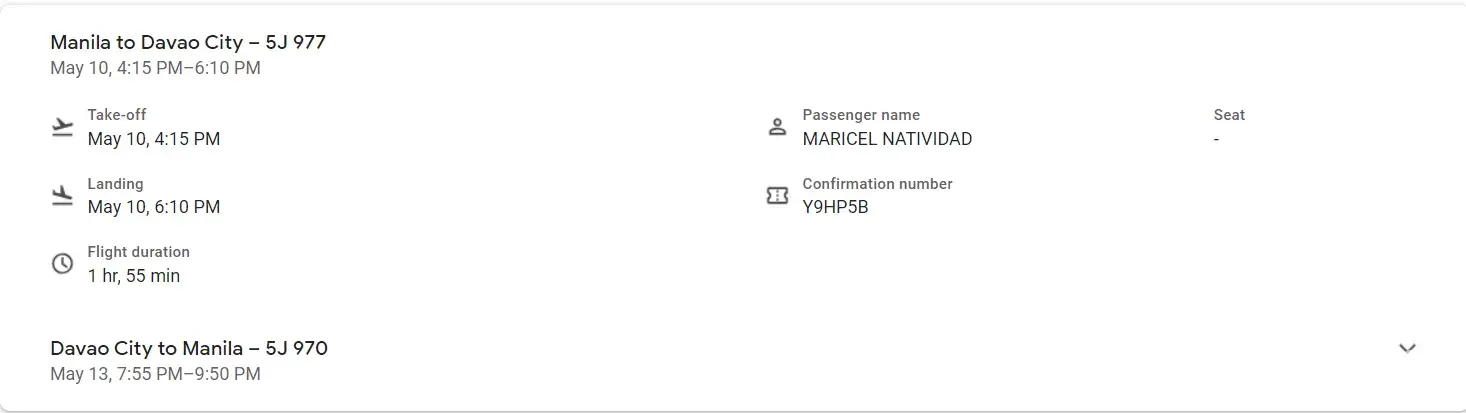Click the confirmation number ticket icon
1466x413 pixels.
(x=777, y=196)
